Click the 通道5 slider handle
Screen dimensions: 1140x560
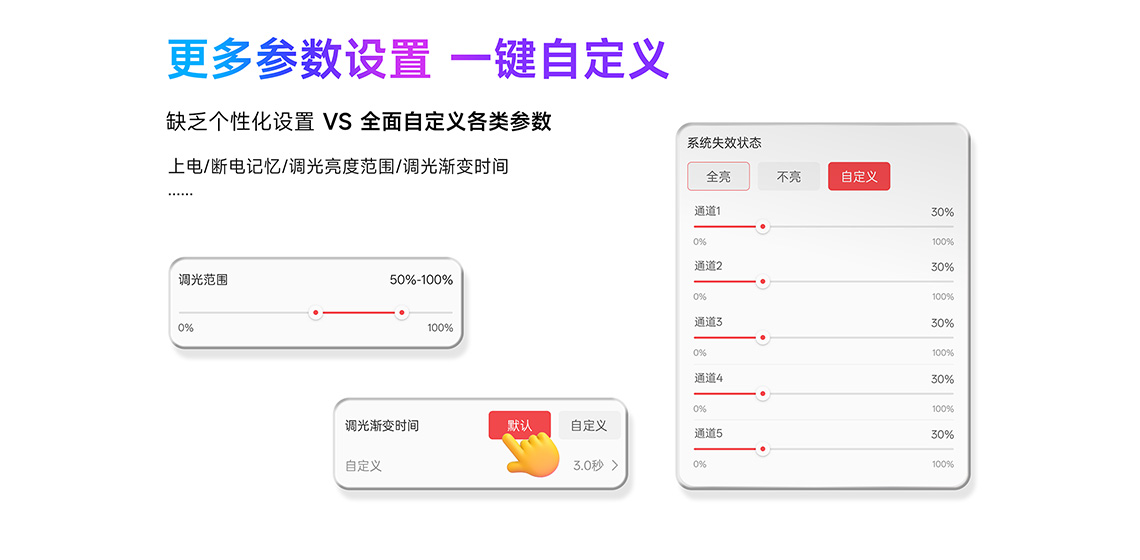pyautogui.click(x=762, y=449)
